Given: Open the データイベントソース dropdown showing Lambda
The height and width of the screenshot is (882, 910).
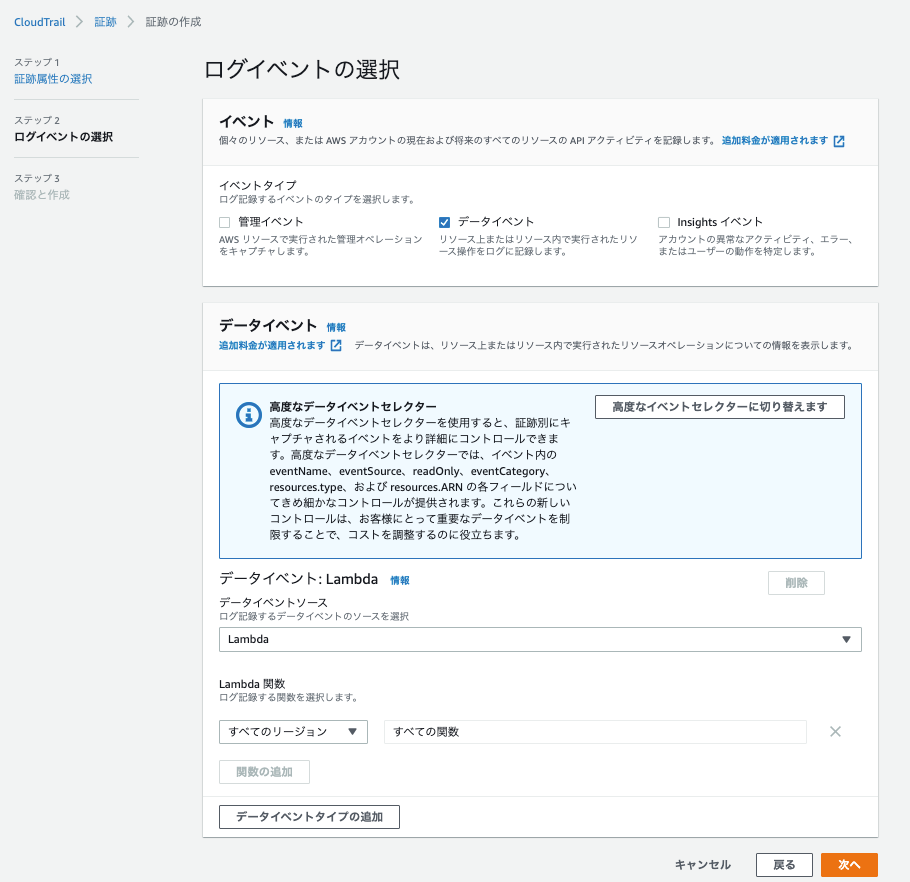Looking at the screenshot, I should [540, 639].
